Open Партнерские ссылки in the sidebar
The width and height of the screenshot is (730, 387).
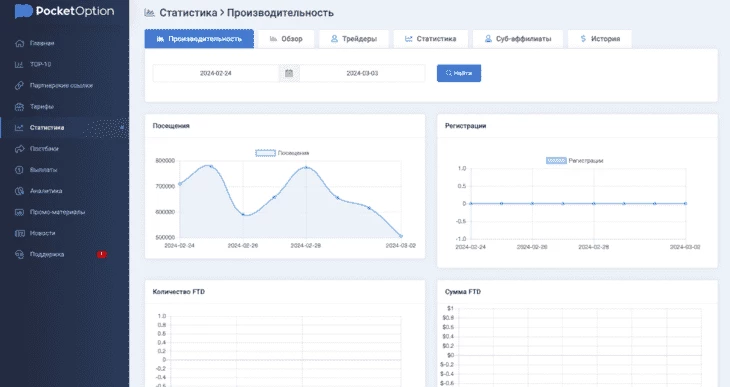(61, 85)
